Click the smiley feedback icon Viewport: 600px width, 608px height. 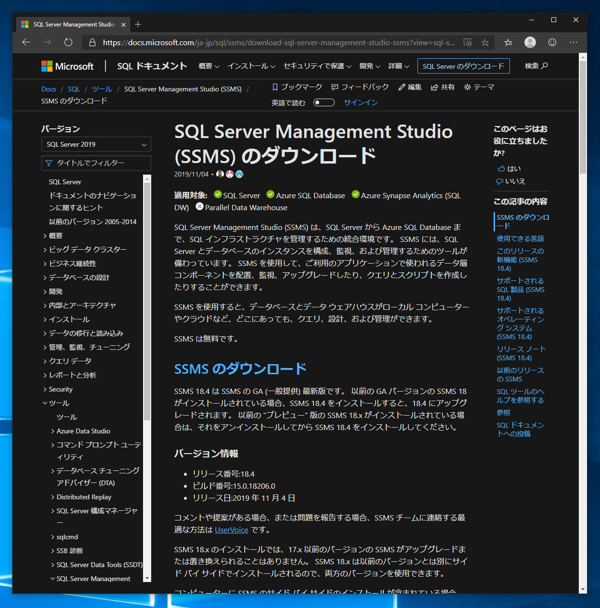[552, 43]
